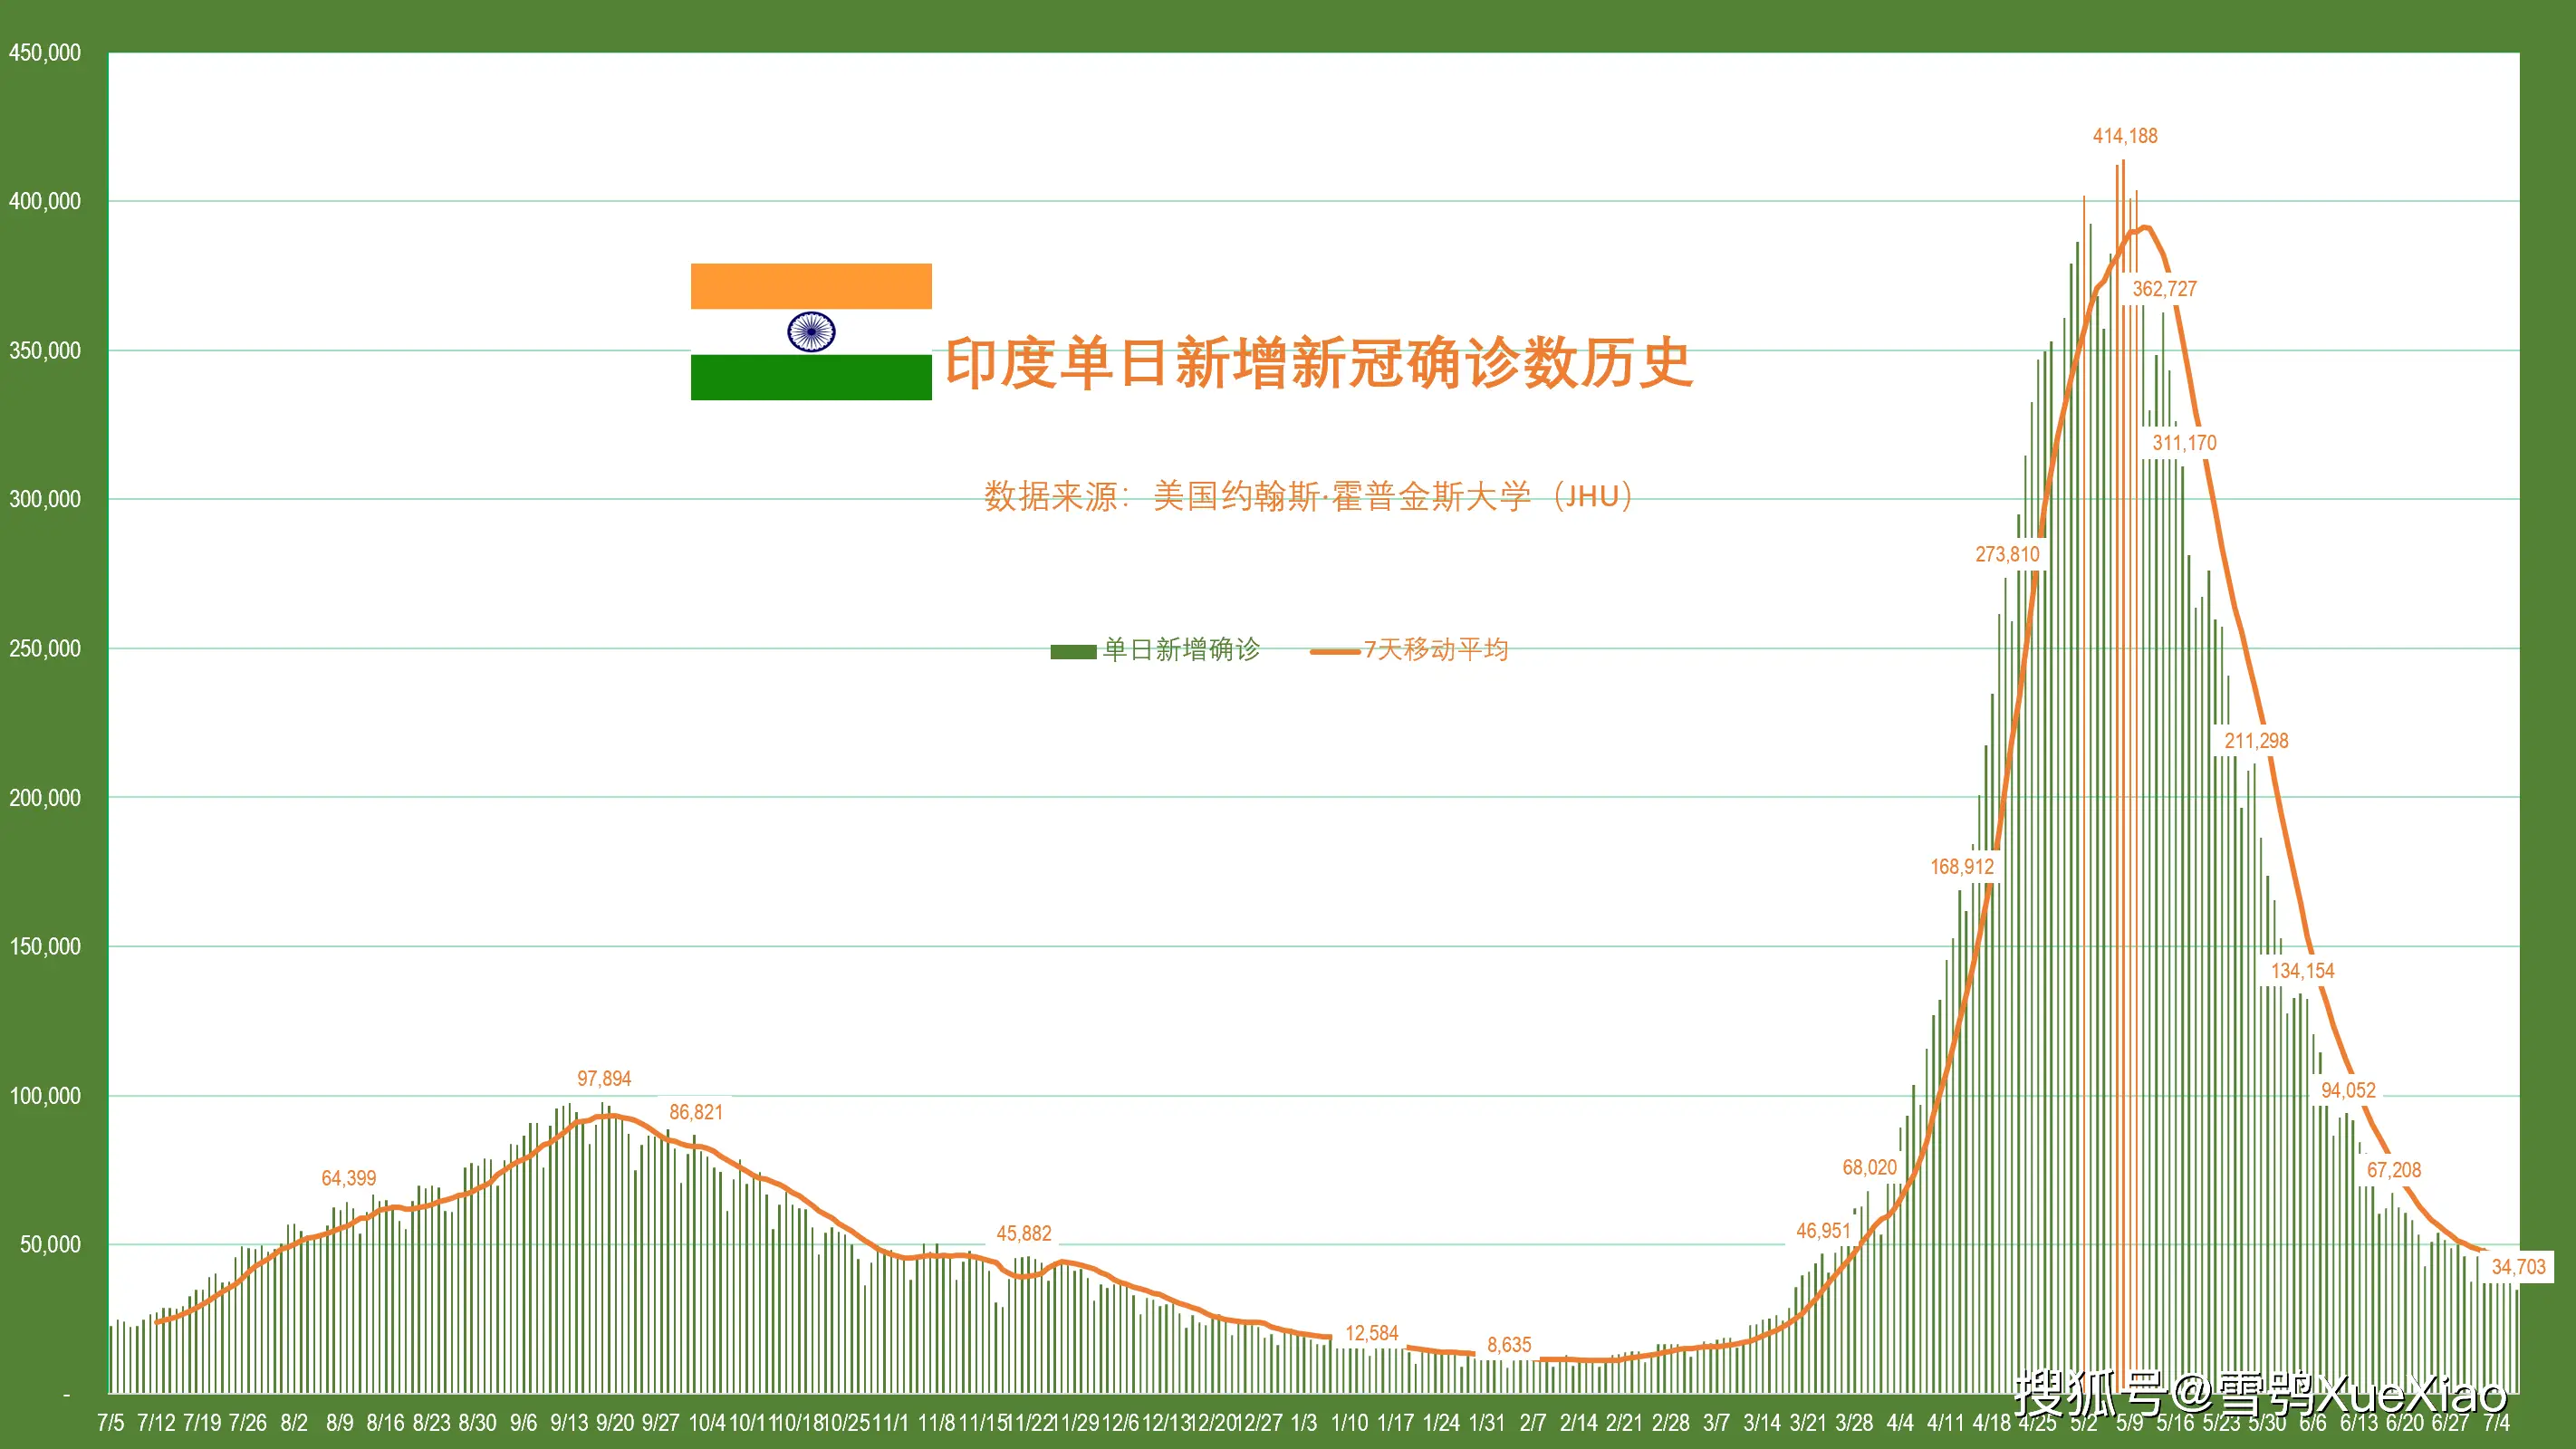Click the orange 7-day moving average legend line
The width and height of the screenshot is (2576, 1449).
point(1335,651)
